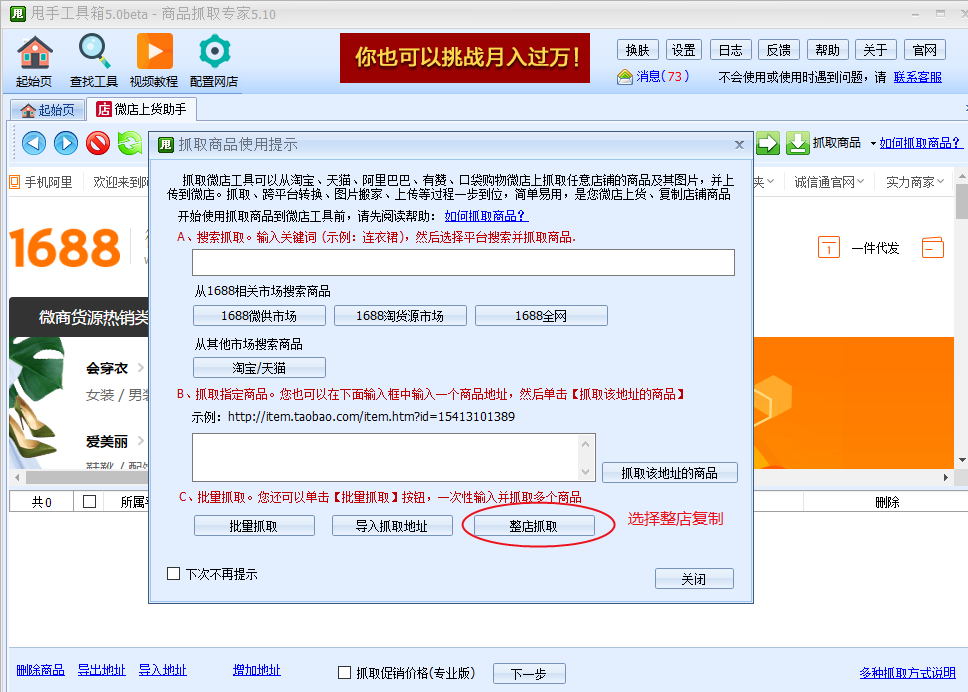
Task: Click the 1688淘货源市场 button
Action: pyautogui.click(x=400, y=315)
